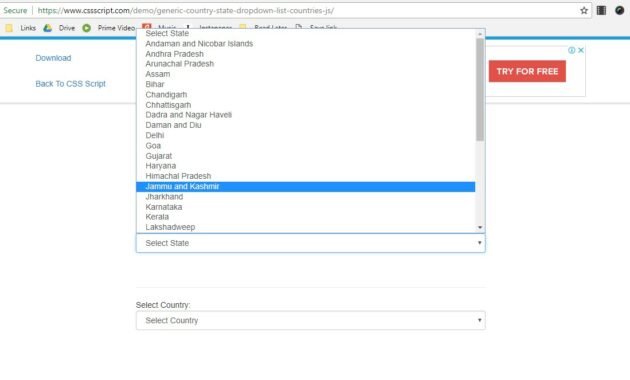Select Andhra Pradesh from the list
This screenshot has height=380, width=630.
[x=305, y=54]
